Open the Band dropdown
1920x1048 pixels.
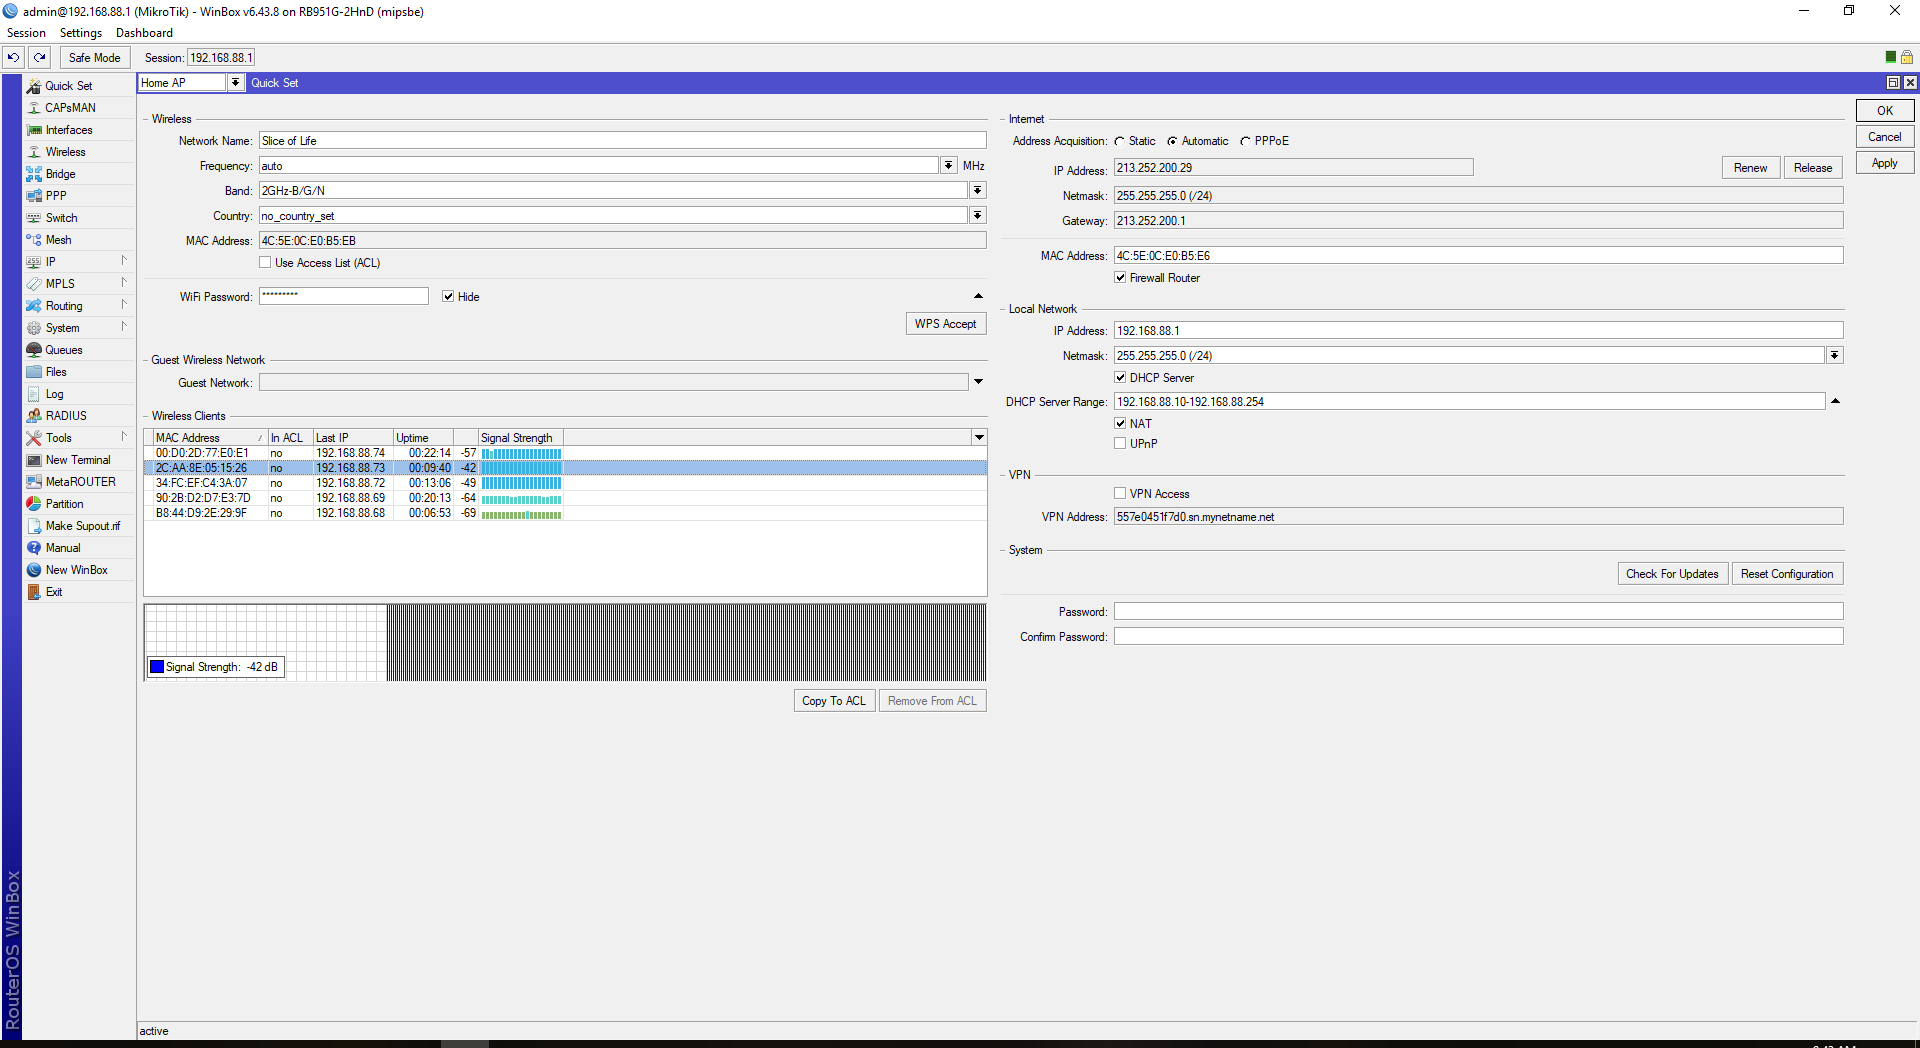[977, 189]
